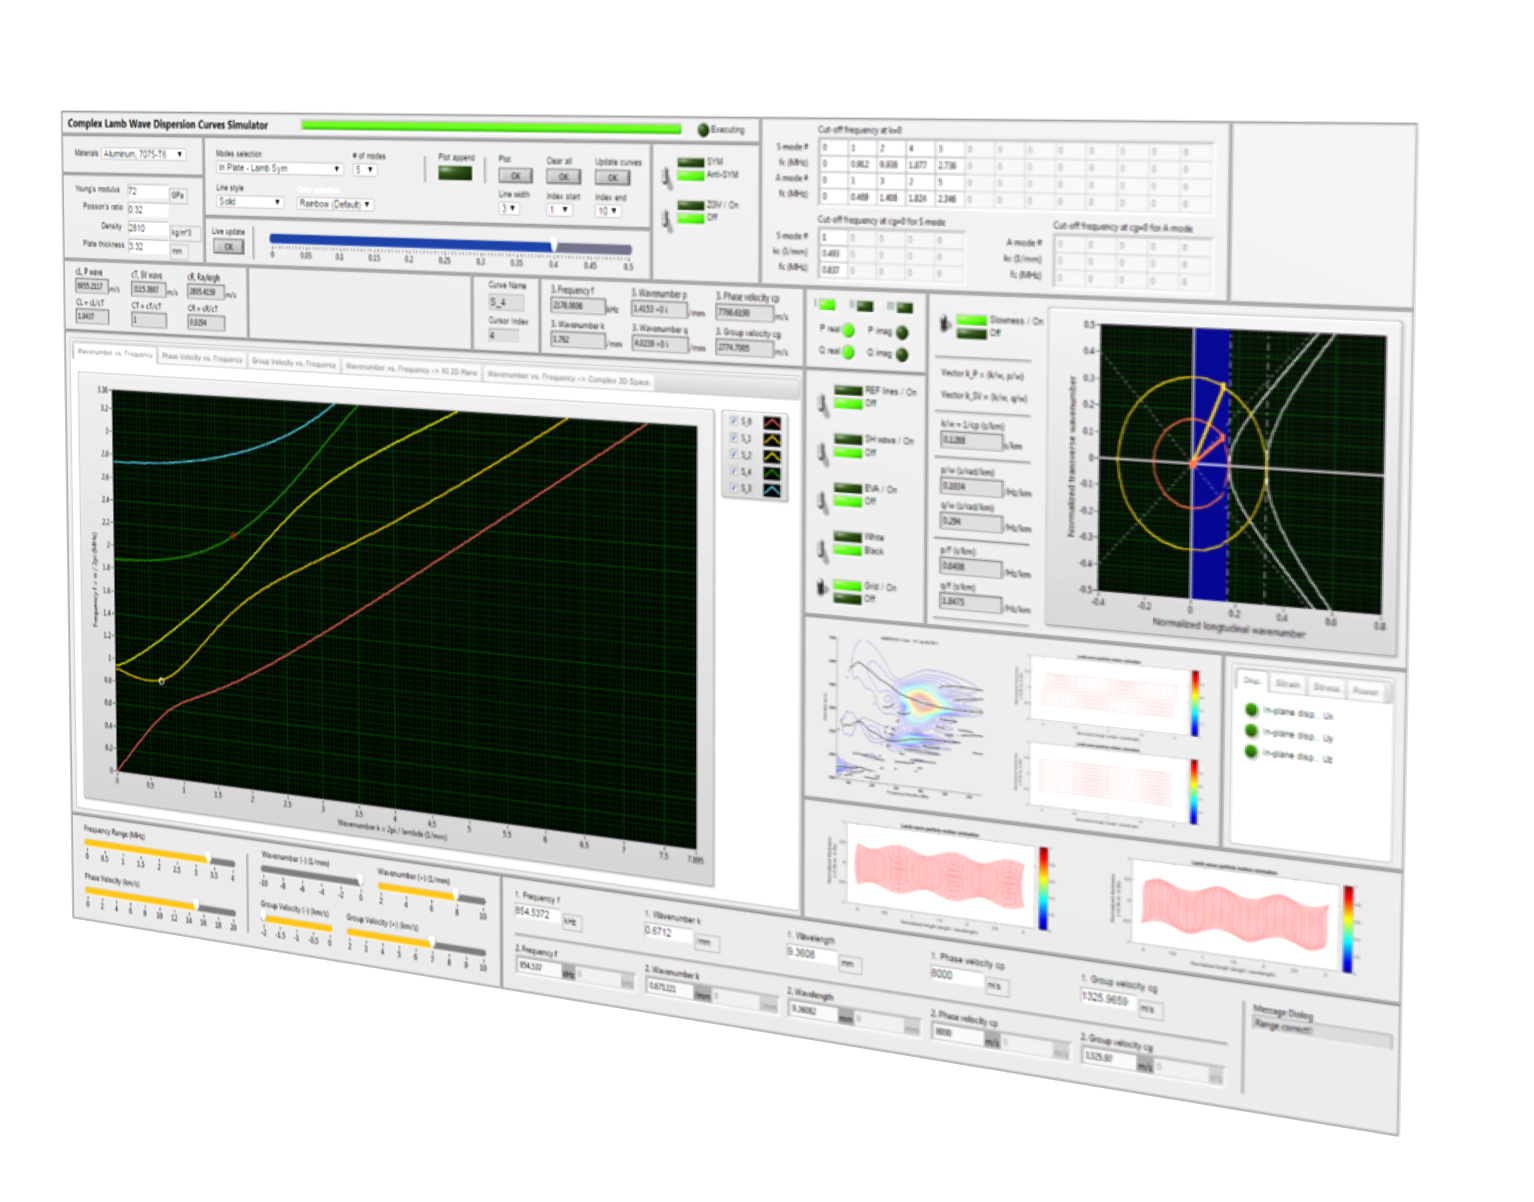Viewport: 1534px width, 1202px height.
Task: Open the Wavenumber vs. Frequency R3 2D Plane tab
Action: [411, 369]
